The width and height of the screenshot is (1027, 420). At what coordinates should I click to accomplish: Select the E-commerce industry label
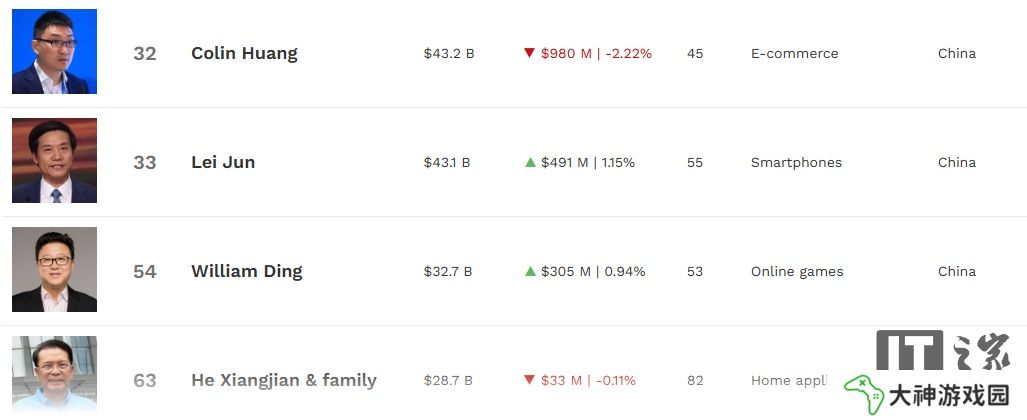[794, 54]
